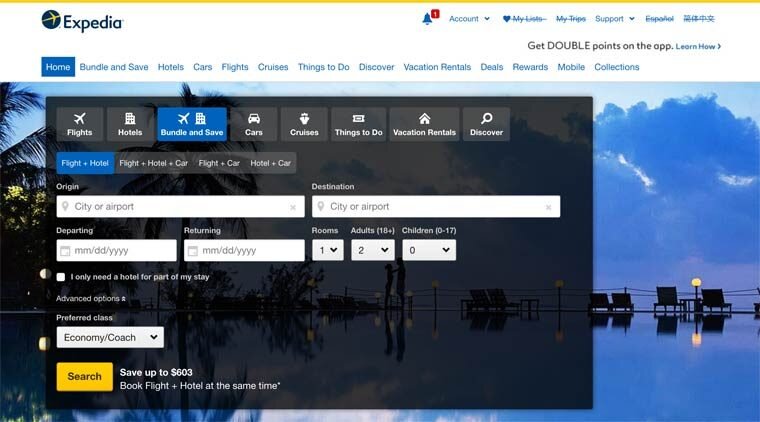Open the Preferred class dropdown
Image resolution: width=760 pixels, height=422 pixels.
(x=110, y=337)
